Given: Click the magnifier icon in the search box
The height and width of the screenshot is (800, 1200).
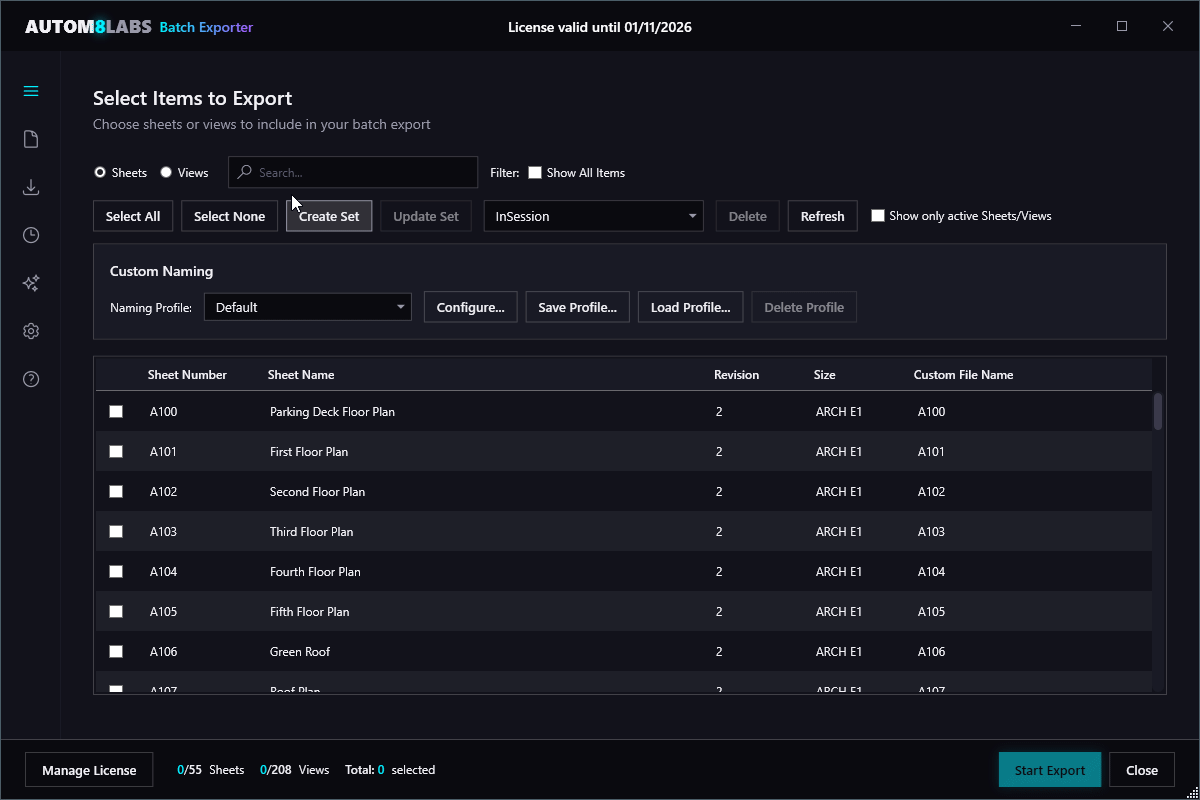Looking at the screenshot, I should 243,172.
